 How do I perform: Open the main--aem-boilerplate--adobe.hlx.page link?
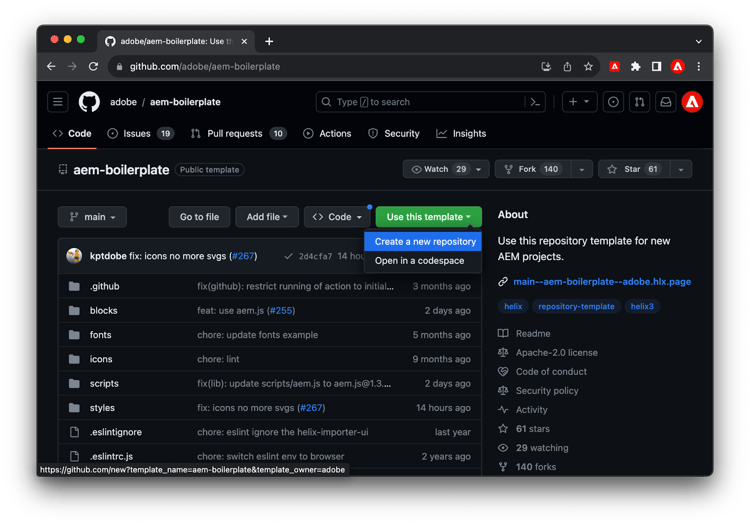(601, 282)
